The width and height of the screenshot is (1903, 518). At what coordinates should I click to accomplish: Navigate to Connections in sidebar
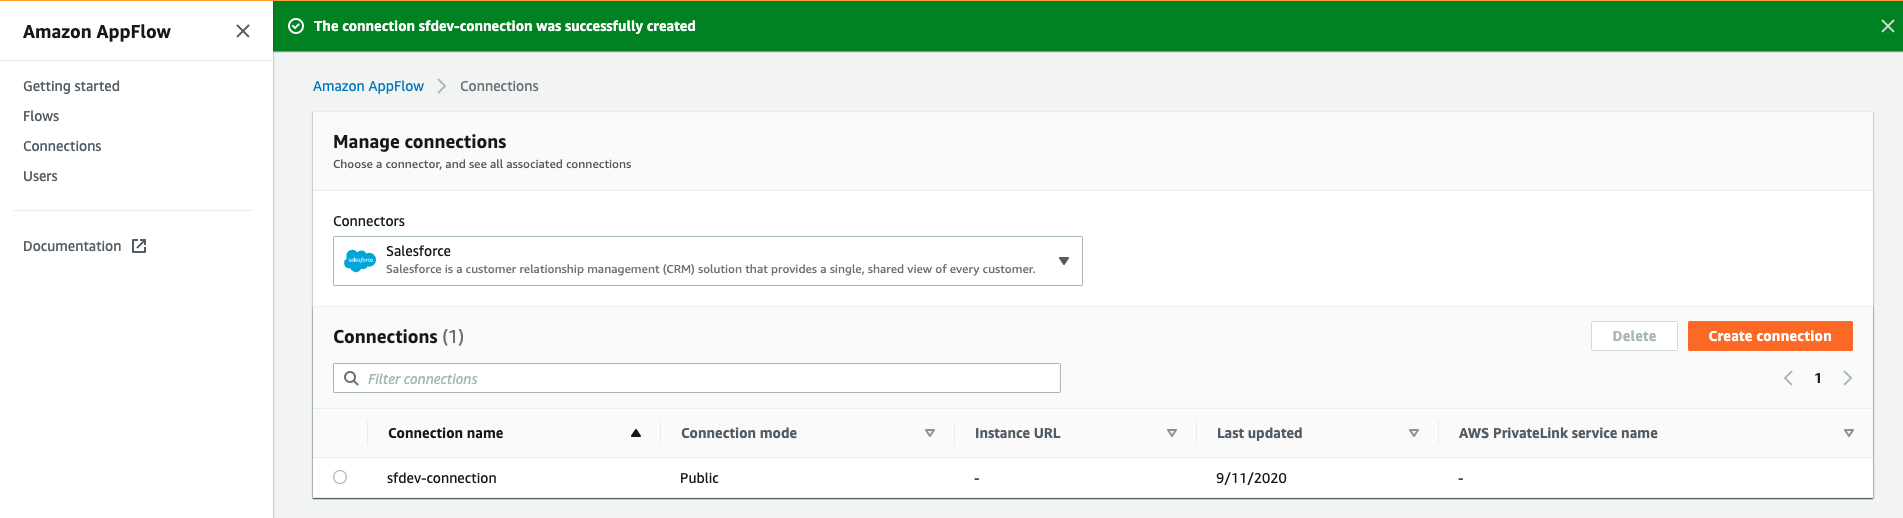coord(62,146)
